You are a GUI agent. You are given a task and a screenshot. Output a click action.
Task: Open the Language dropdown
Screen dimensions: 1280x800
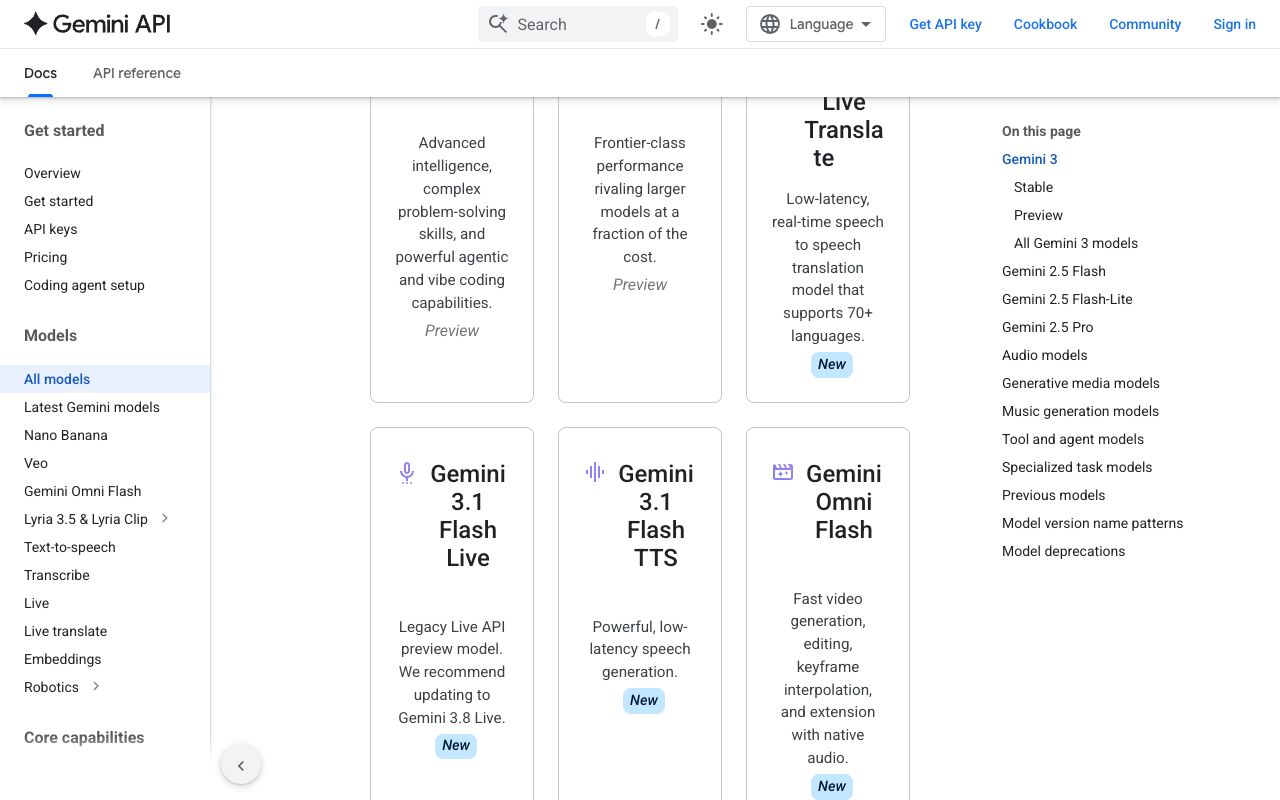tap(816, 24)
